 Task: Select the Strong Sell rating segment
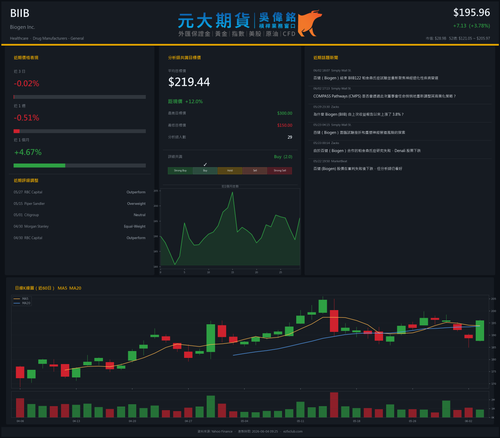point(280,171)
